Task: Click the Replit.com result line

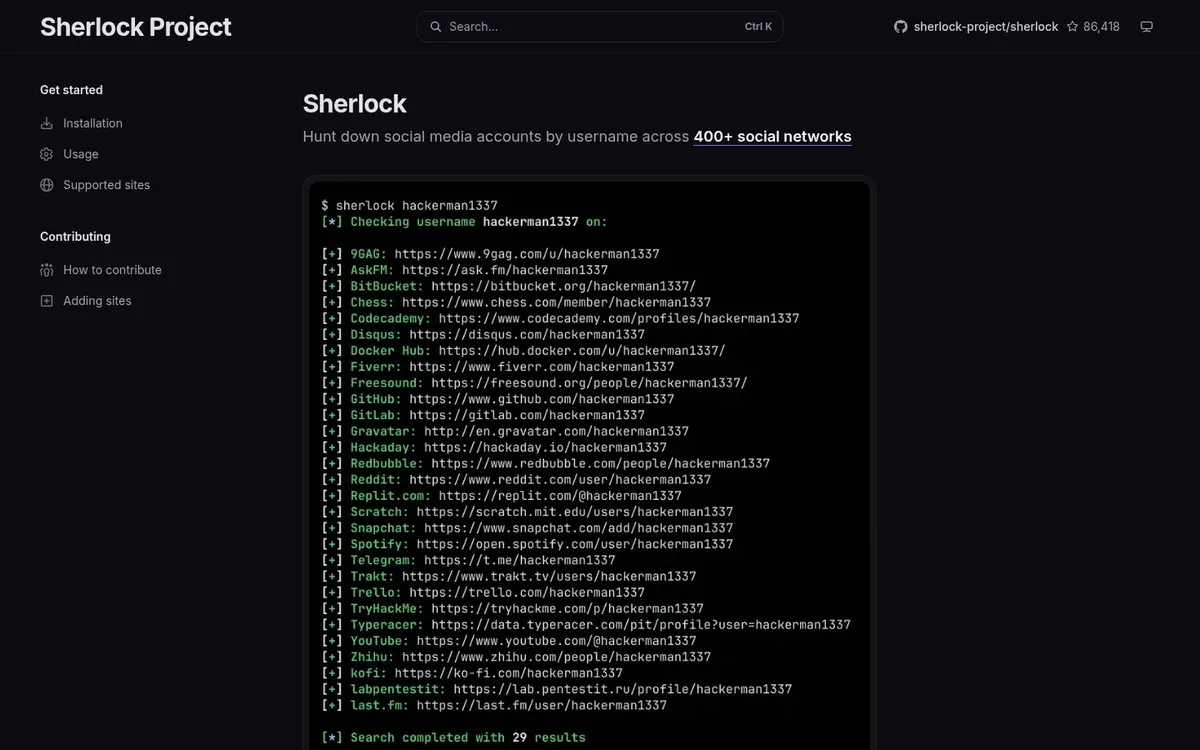Action: [501, 495]
